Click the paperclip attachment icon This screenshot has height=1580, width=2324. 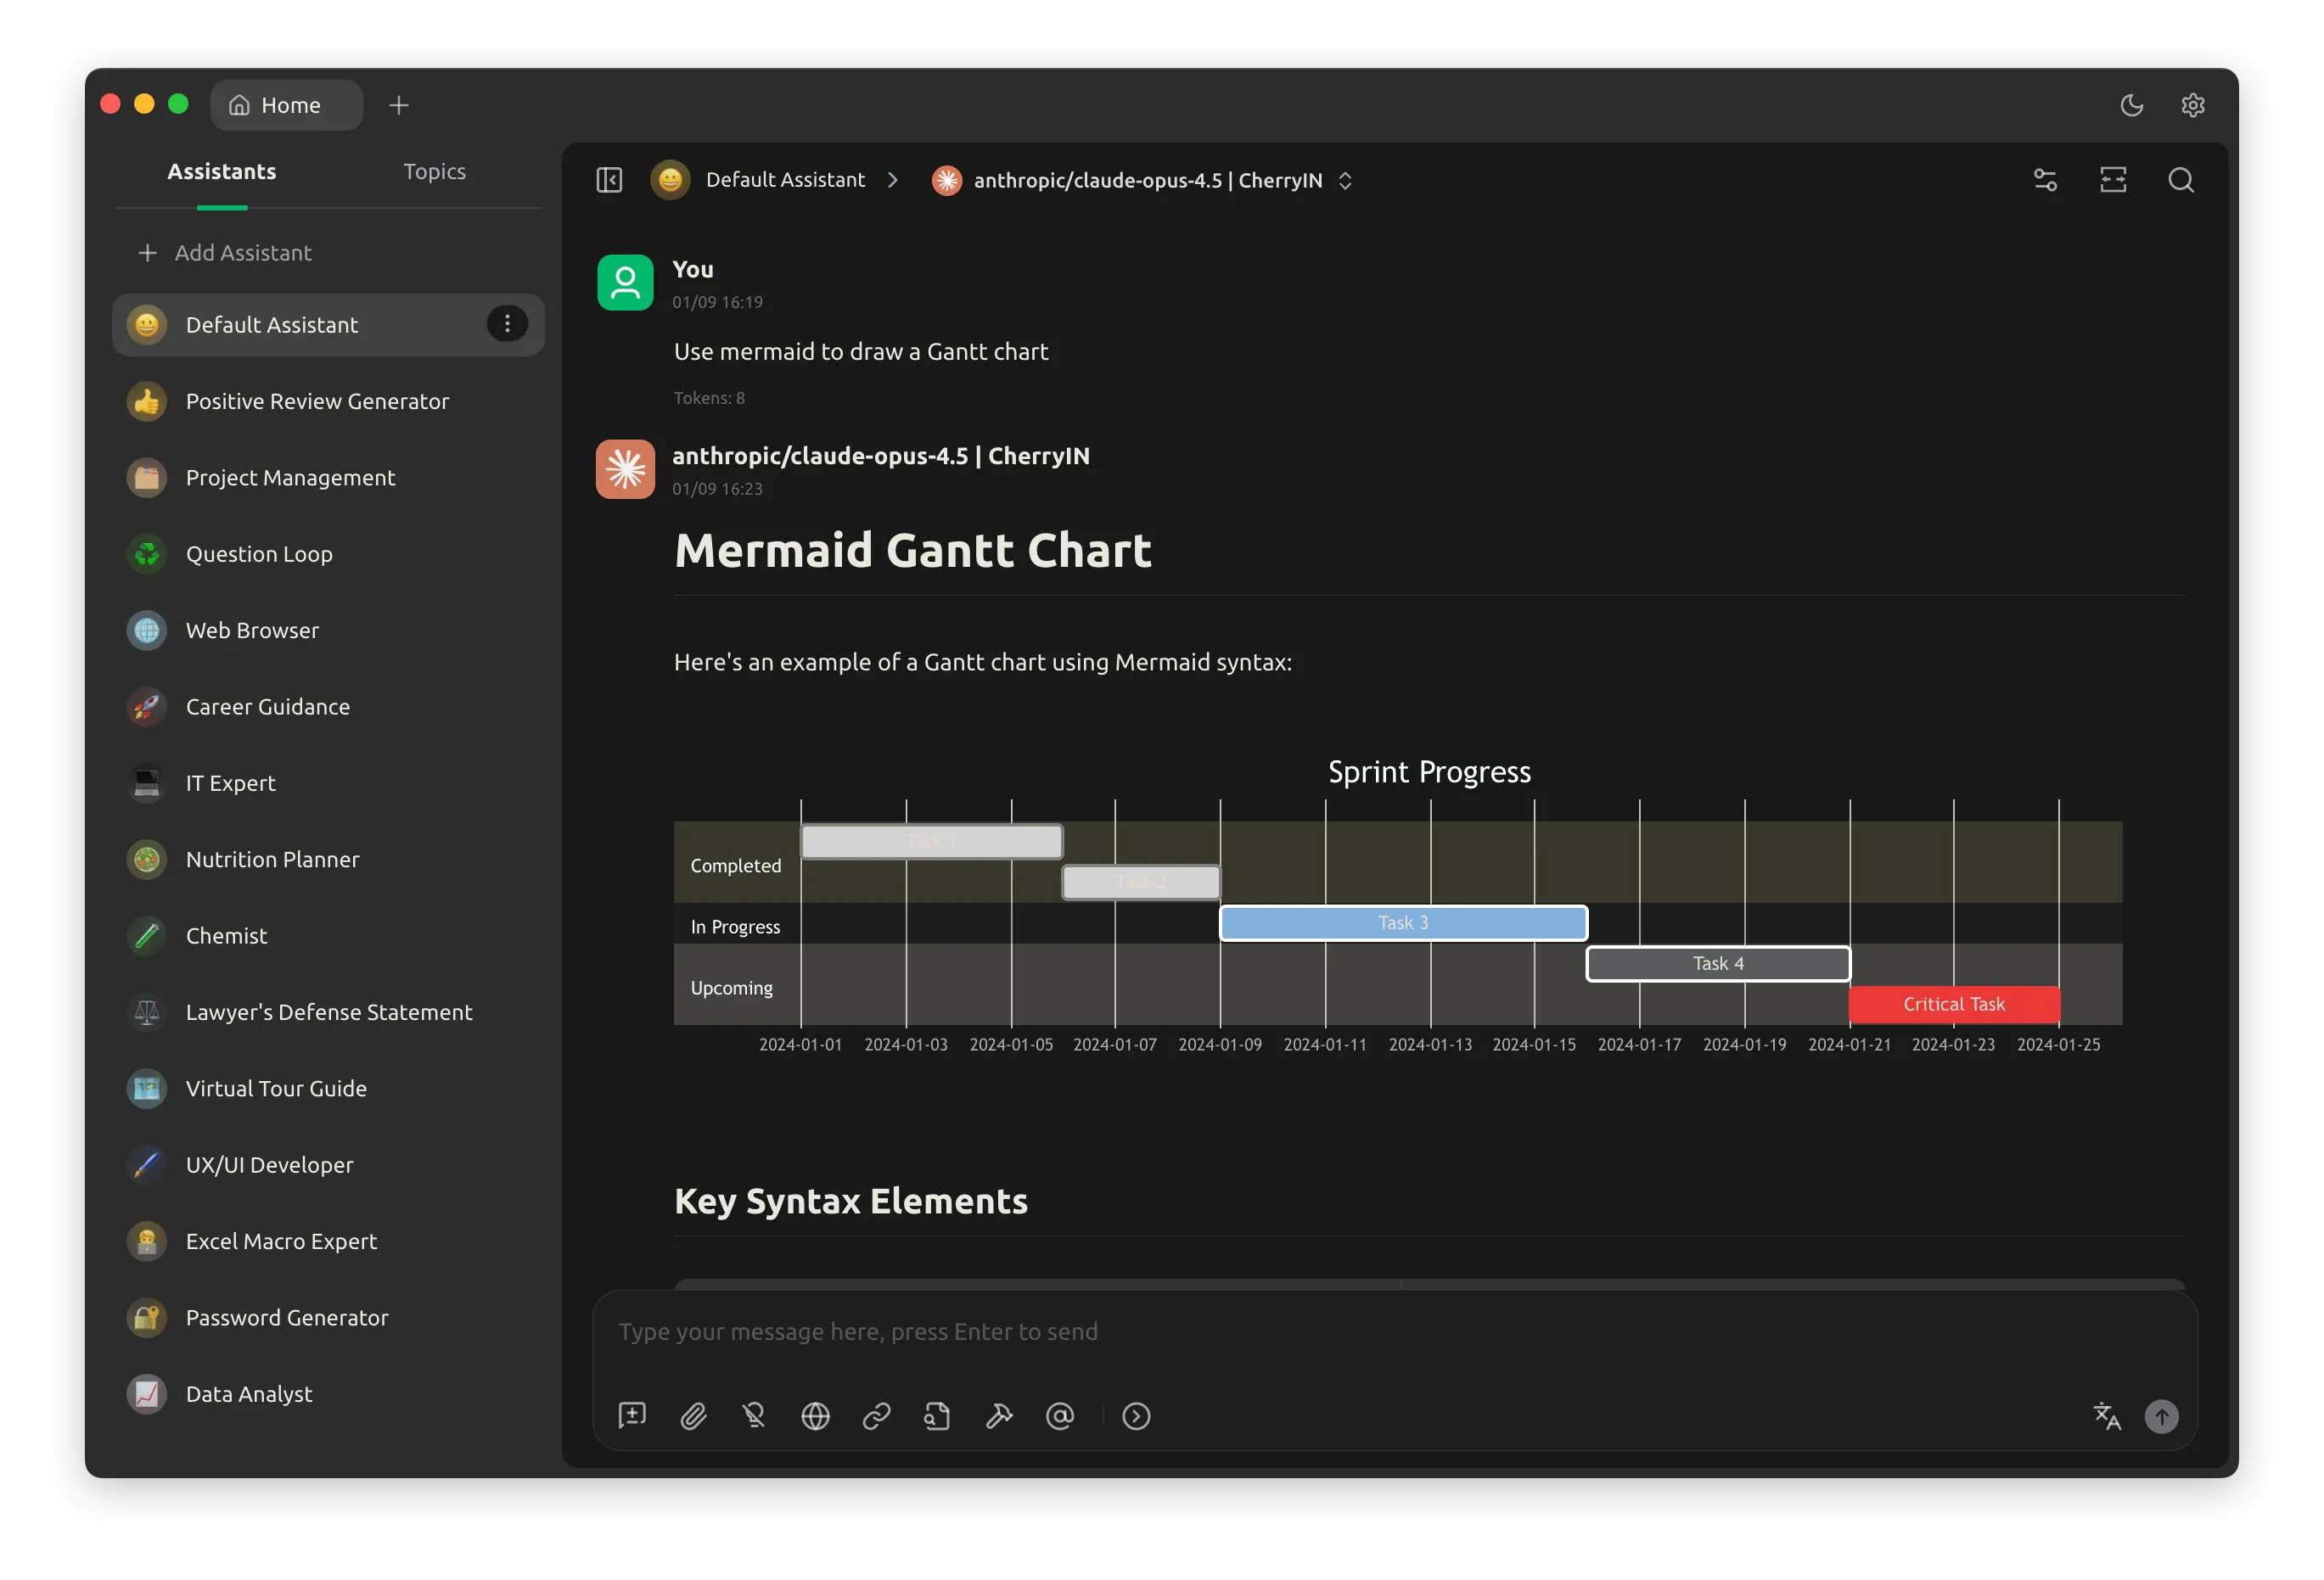tap(693, 1416)
